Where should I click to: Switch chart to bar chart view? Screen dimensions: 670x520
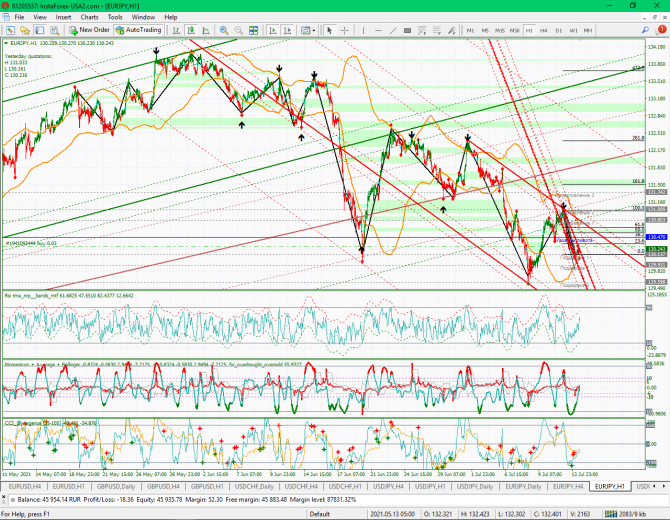(176, 30)
